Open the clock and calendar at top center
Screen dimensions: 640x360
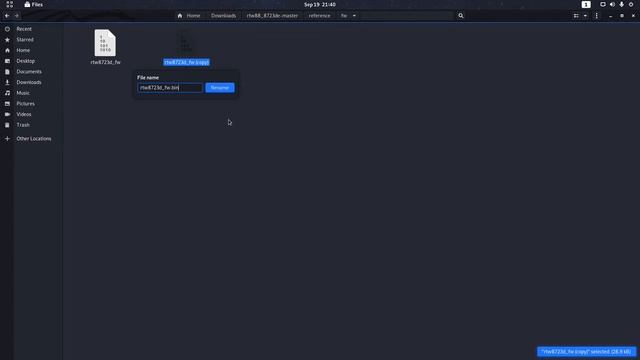pyautogui.click(x=320, y=4)
